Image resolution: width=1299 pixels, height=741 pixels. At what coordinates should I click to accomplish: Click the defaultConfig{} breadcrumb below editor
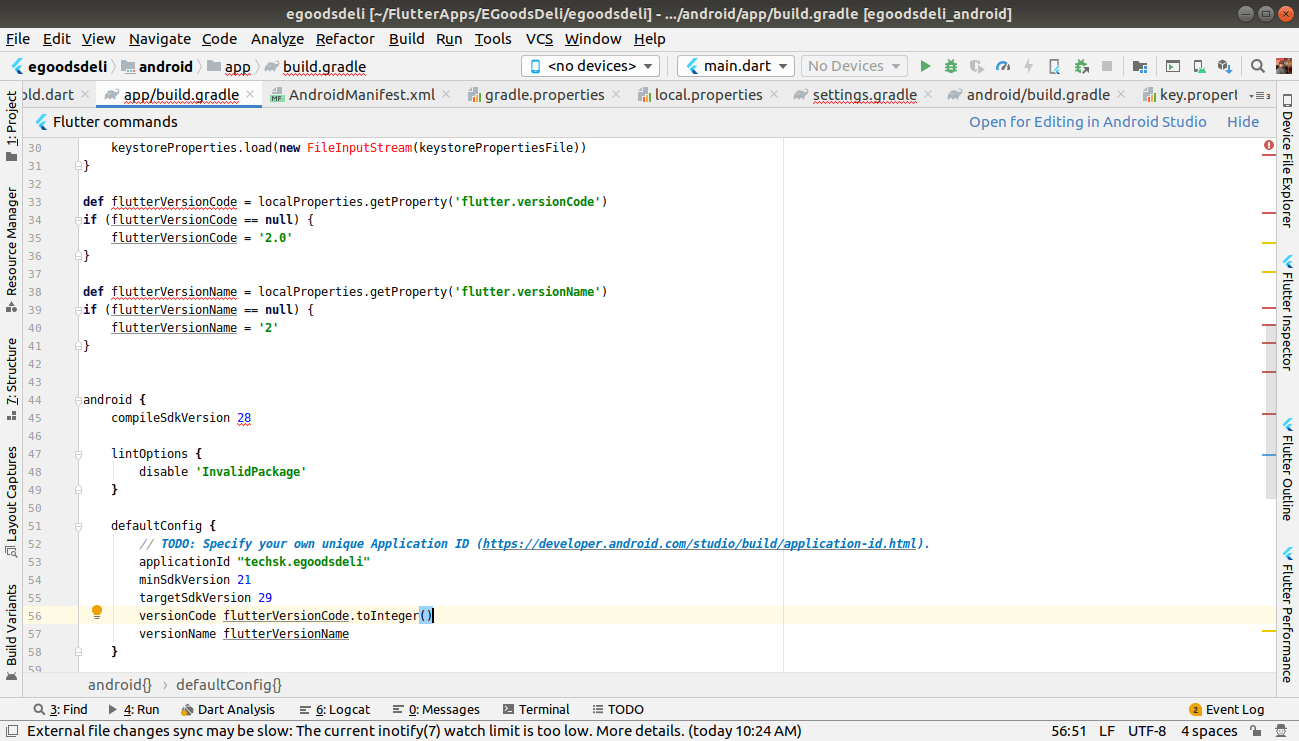229,685
